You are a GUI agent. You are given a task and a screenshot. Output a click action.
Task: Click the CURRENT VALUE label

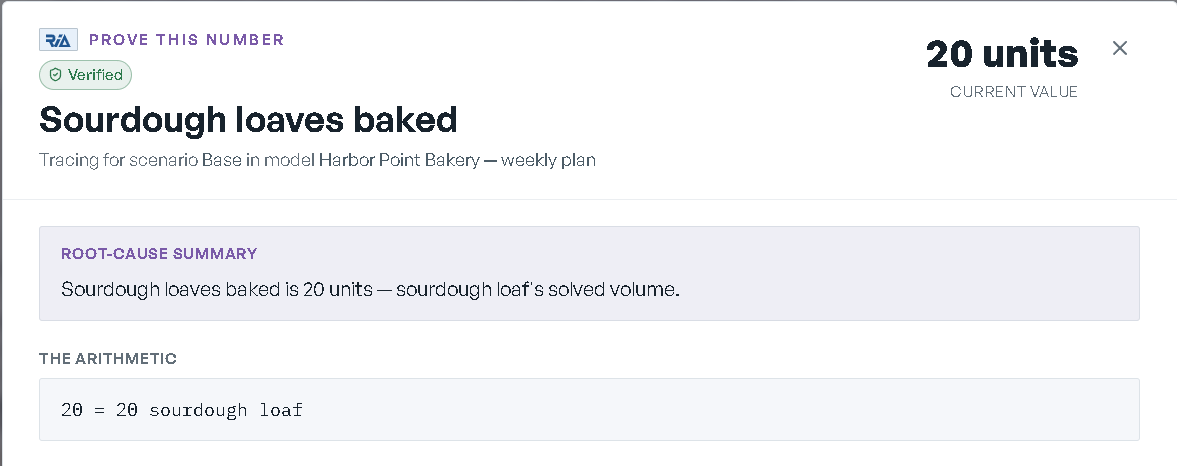1013,92
